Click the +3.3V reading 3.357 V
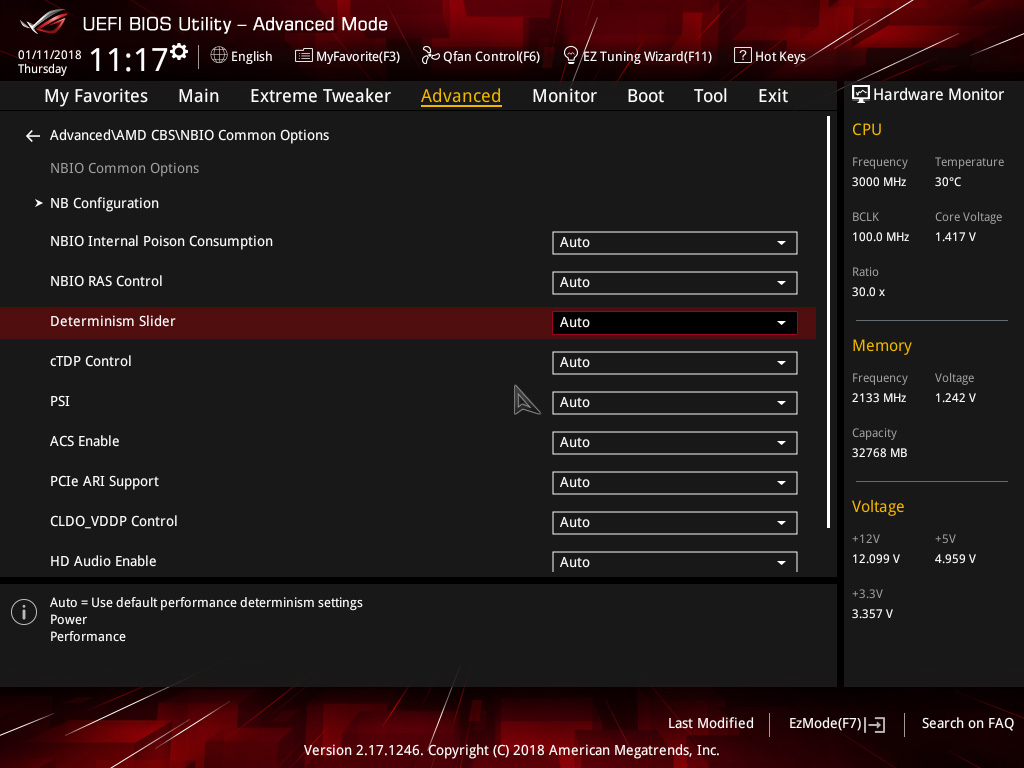 [872, 614]
